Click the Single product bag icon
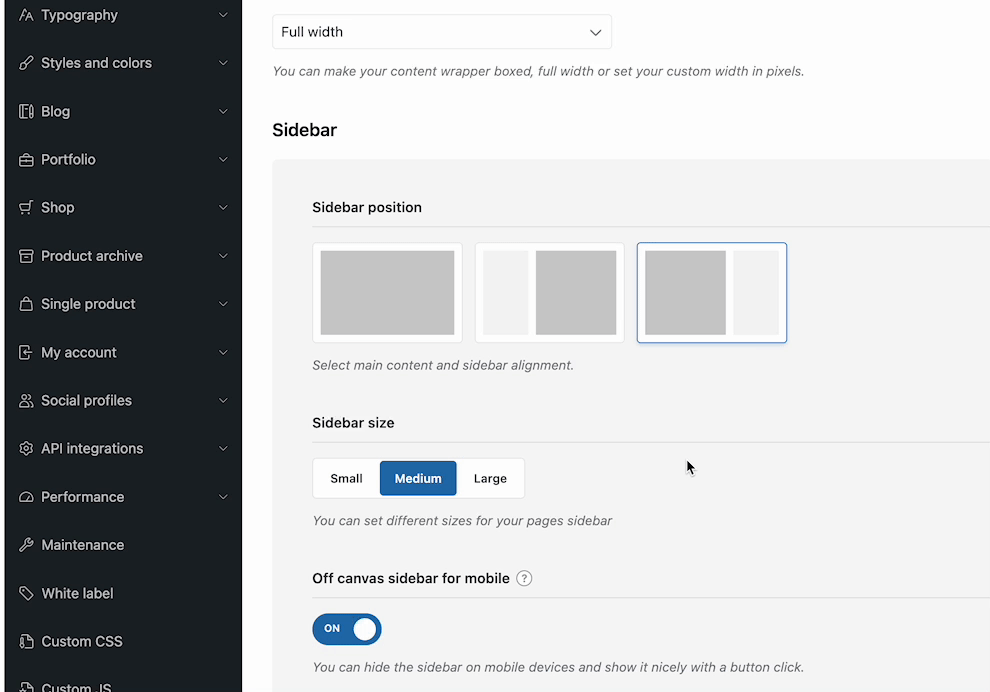 (x=26, y=304)
